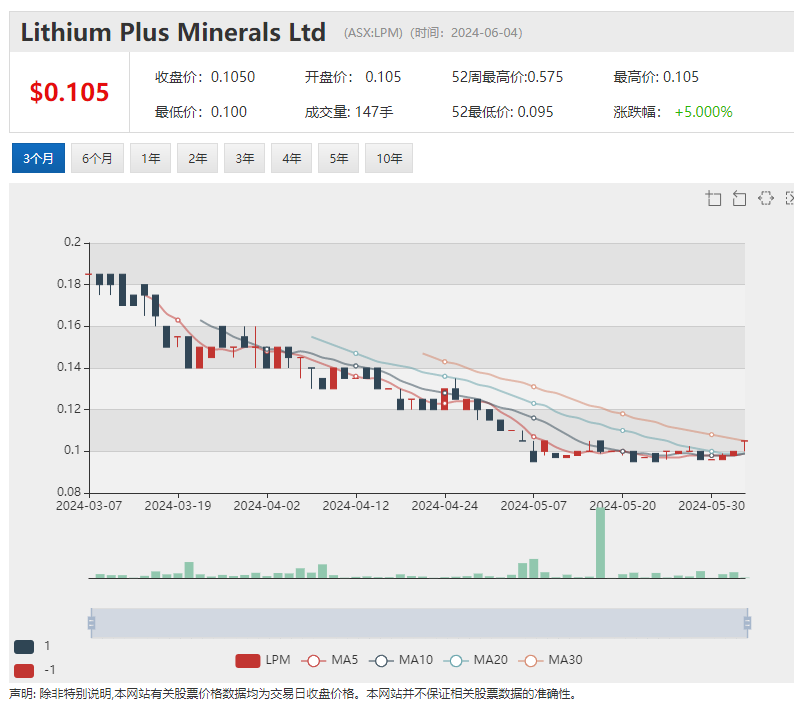This screenshot has width=808, height=728.
Task: Select the 2年 time range
Action: [x=197, y=158]
